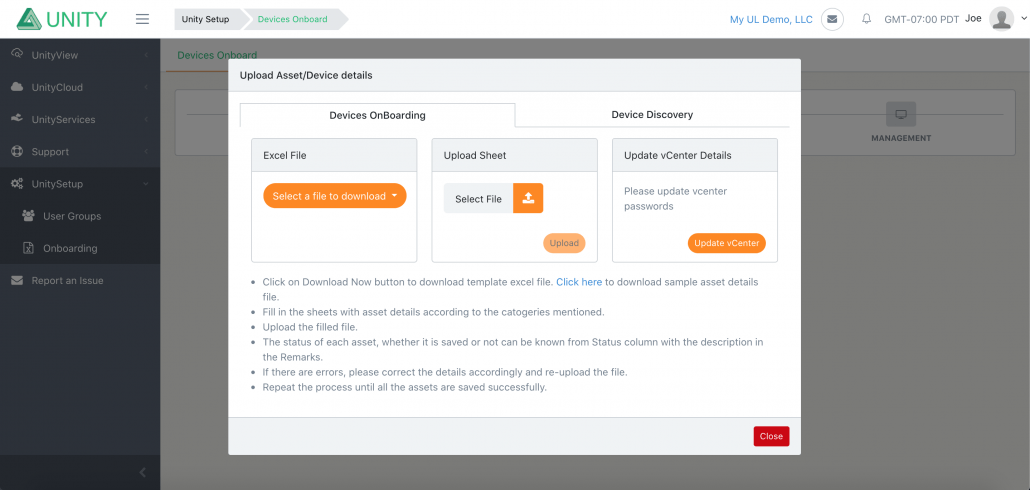Switch to Devices OnBoarding tab
1030x490 pixels.
(377, 115)
